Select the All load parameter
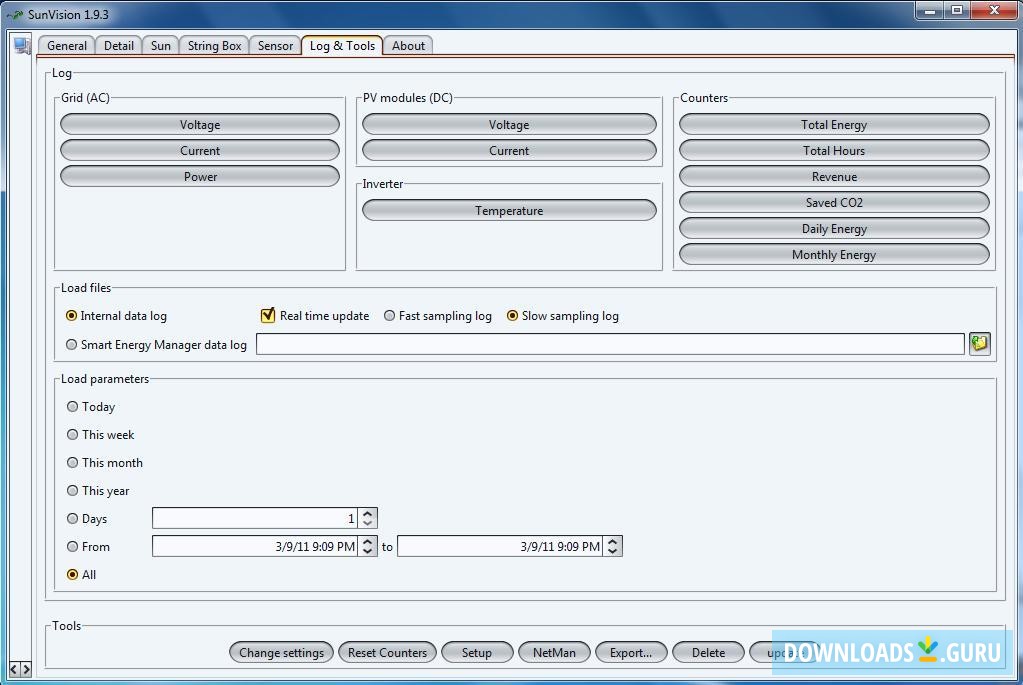Viewport: 1023px width, 685px height. tap(72, 575)
